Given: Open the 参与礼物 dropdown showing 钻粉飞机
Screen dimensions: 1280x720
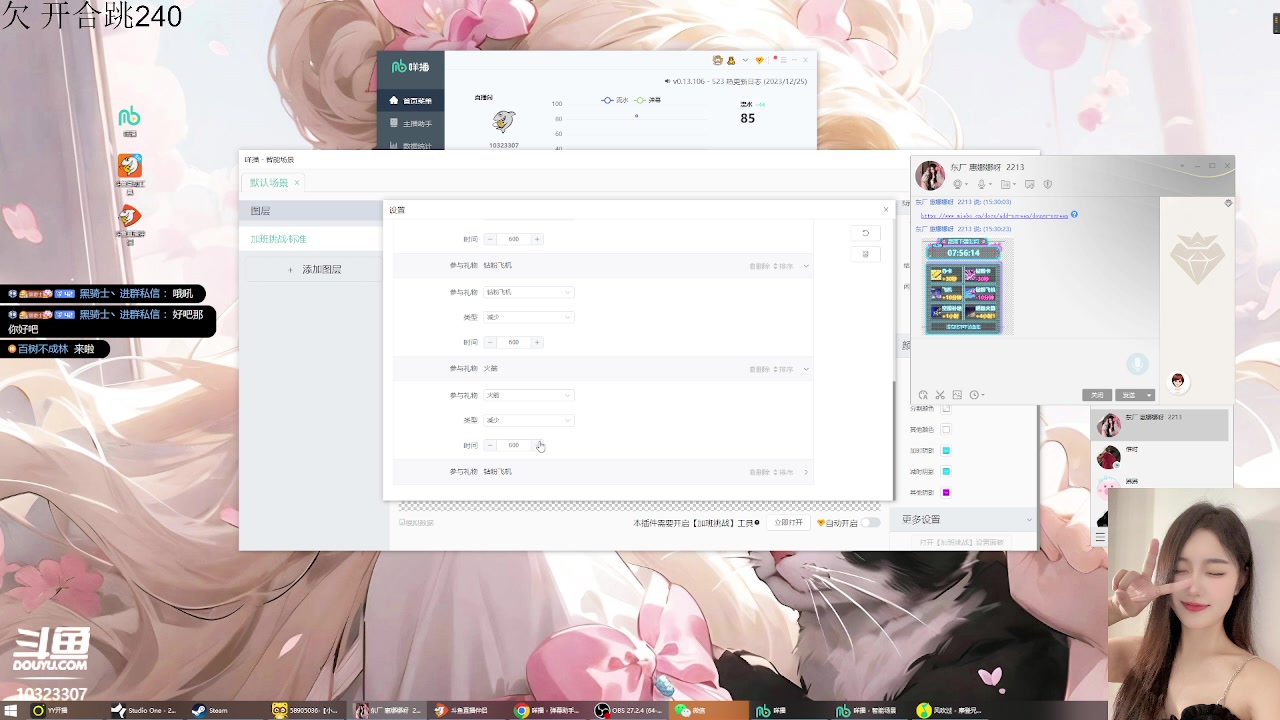Looking at the screenshot, I should coord(529,292).
